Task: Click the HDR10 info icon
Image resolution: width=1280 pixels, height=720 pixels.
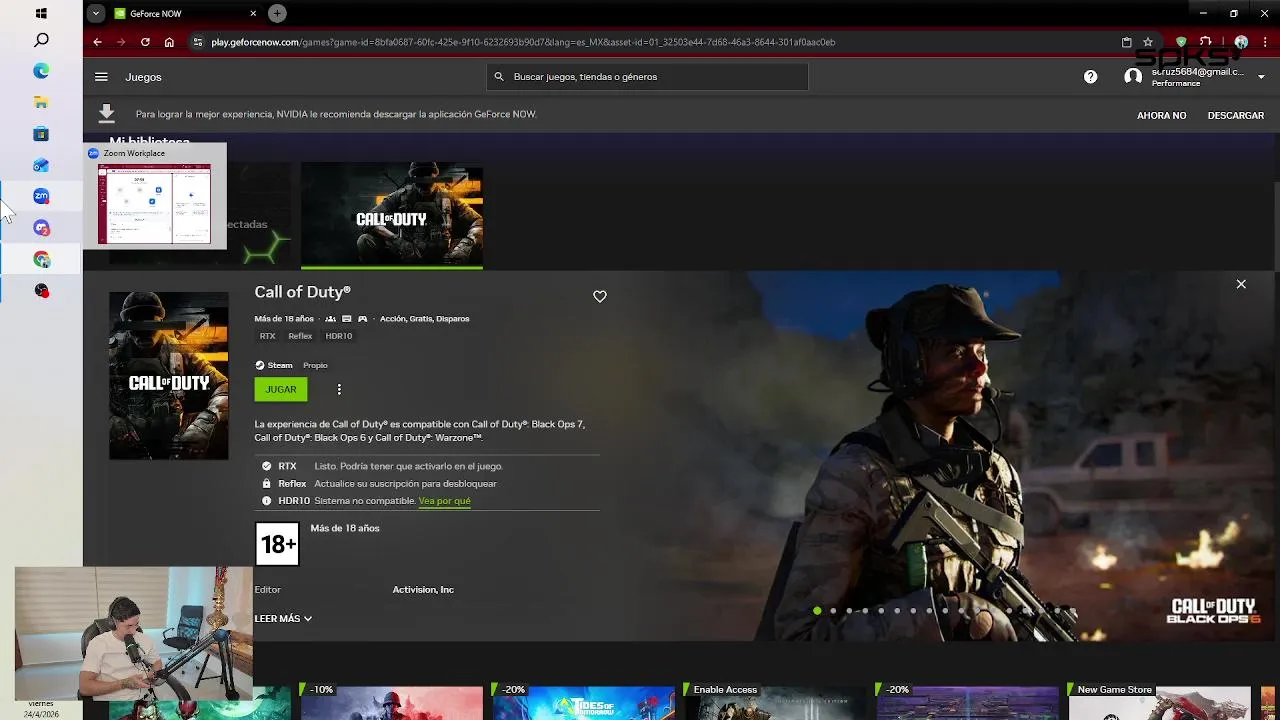Action: (266, 501)
